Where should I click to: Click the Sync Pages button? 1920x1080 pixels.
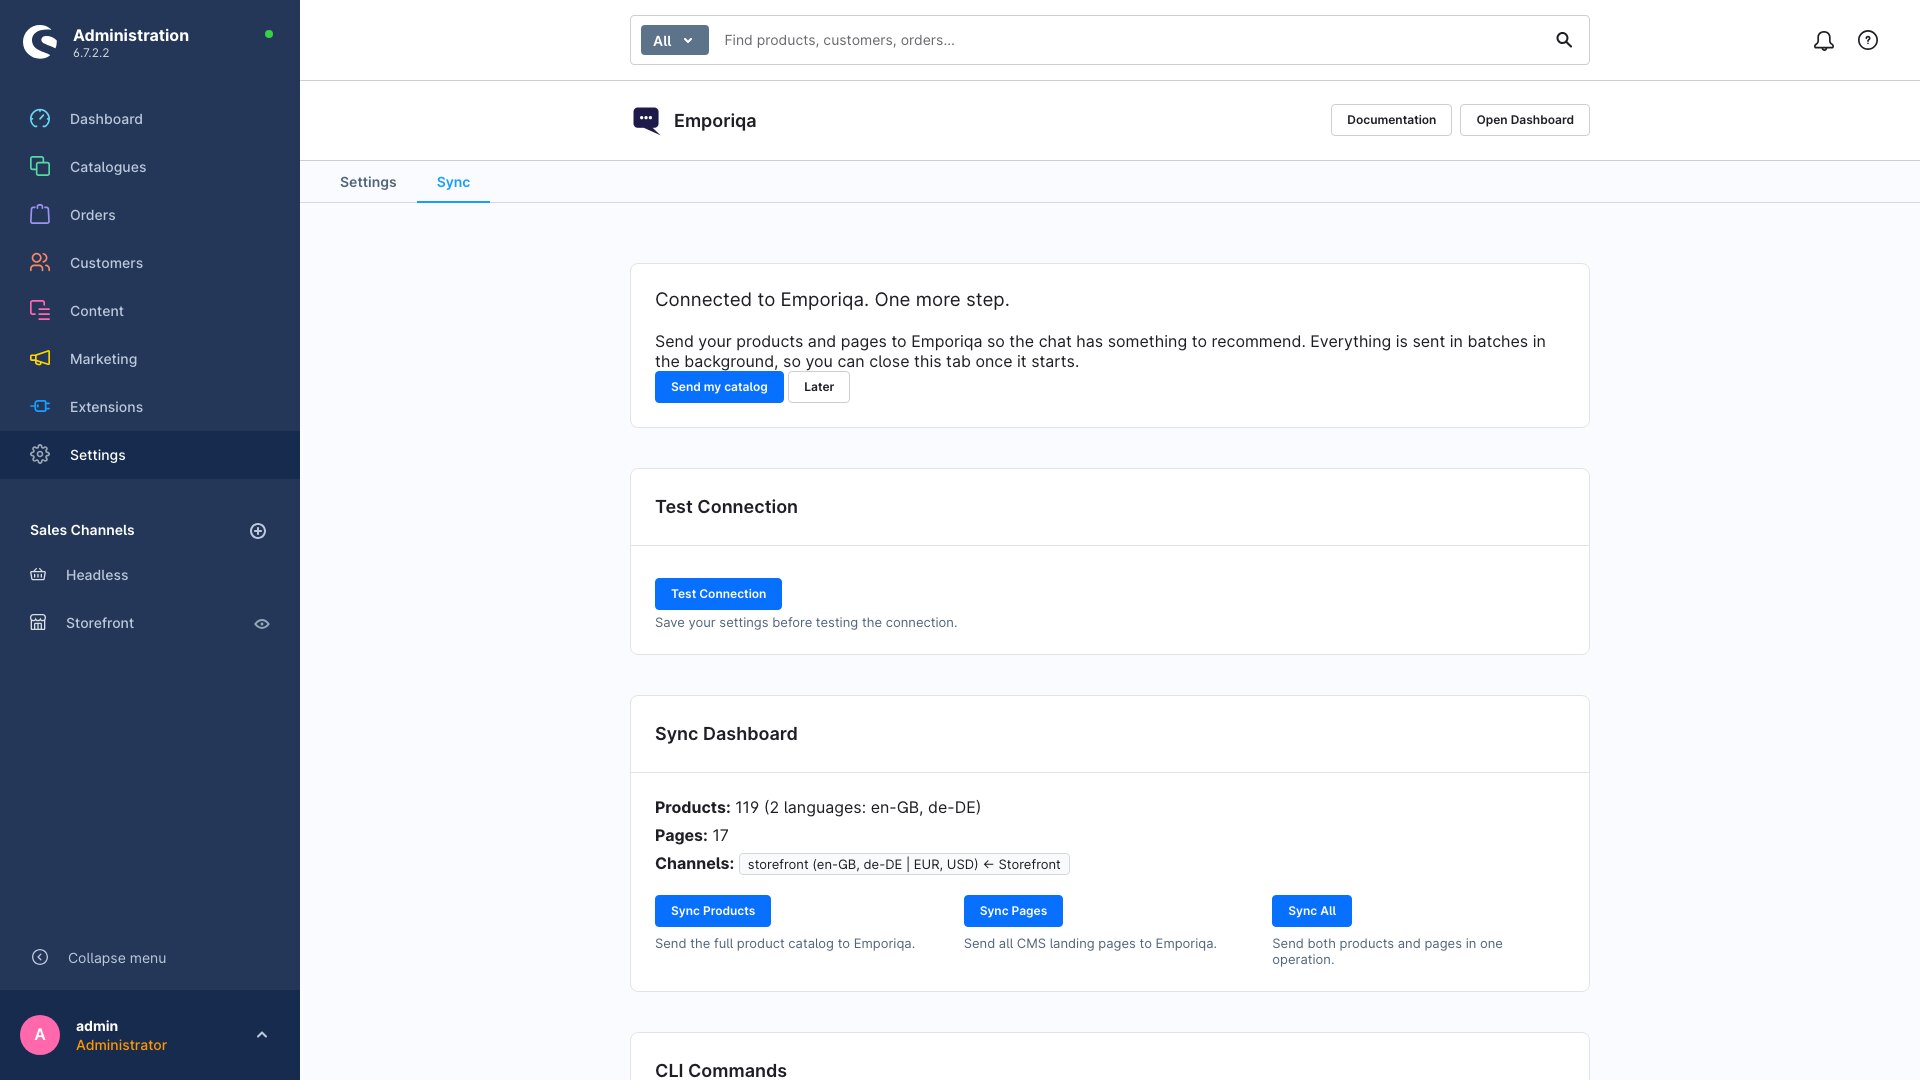(x=1013, y=911)
